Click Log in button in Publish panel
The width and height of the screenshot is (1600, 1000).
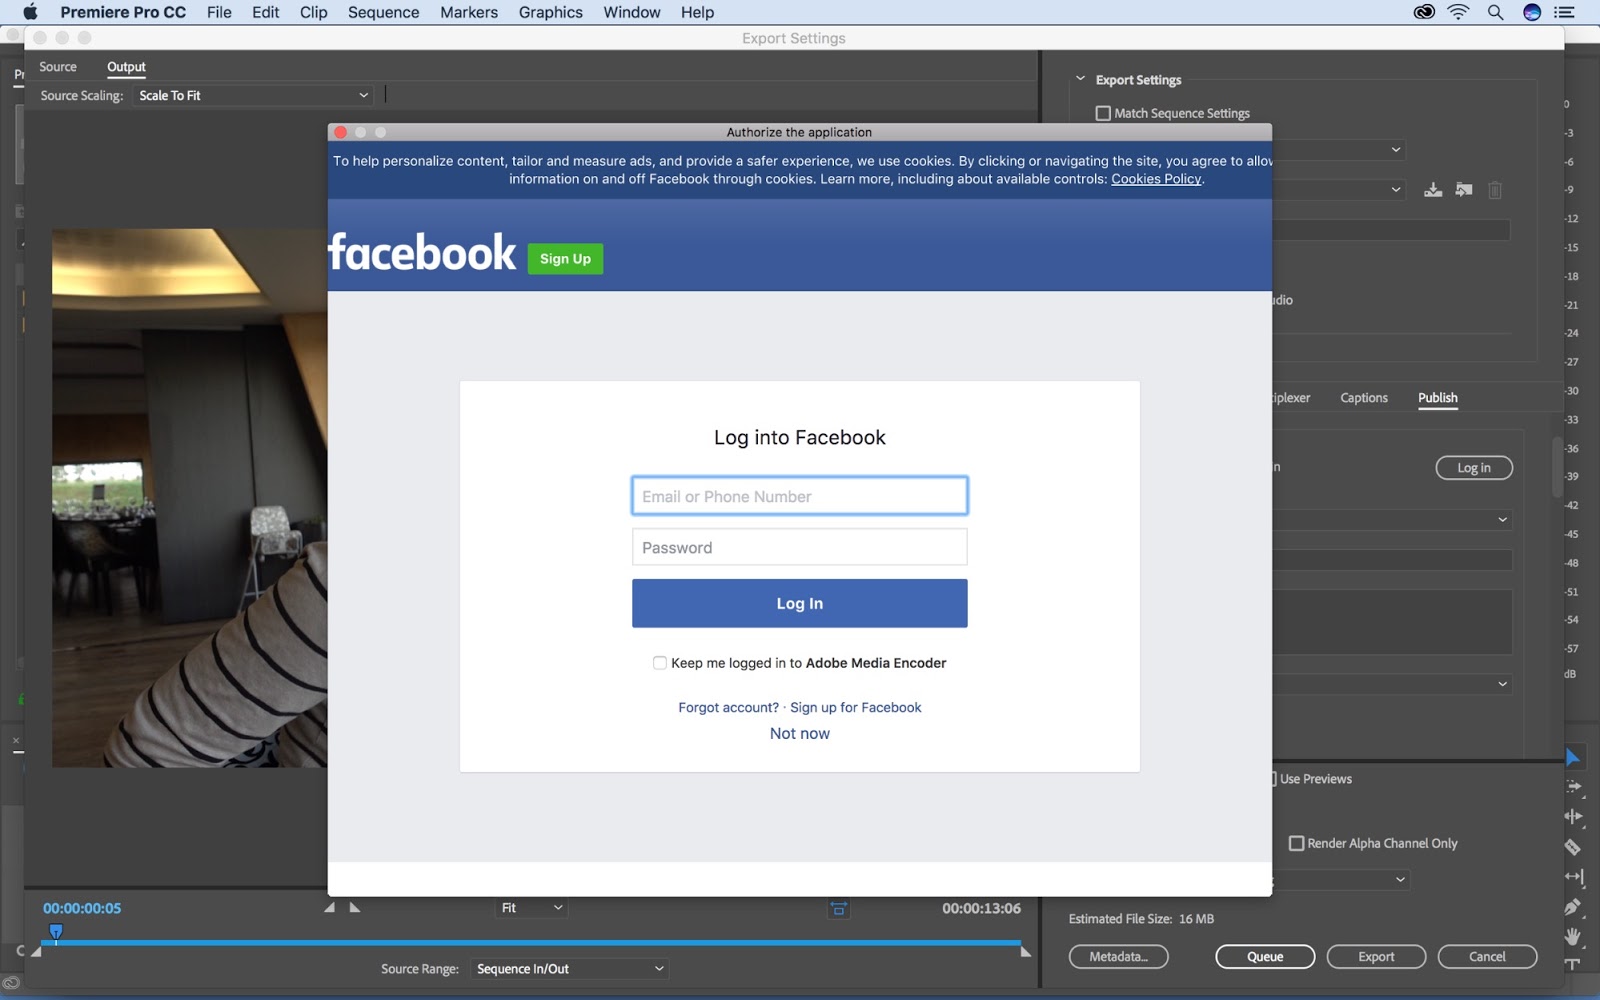(x=1474, y=467)
